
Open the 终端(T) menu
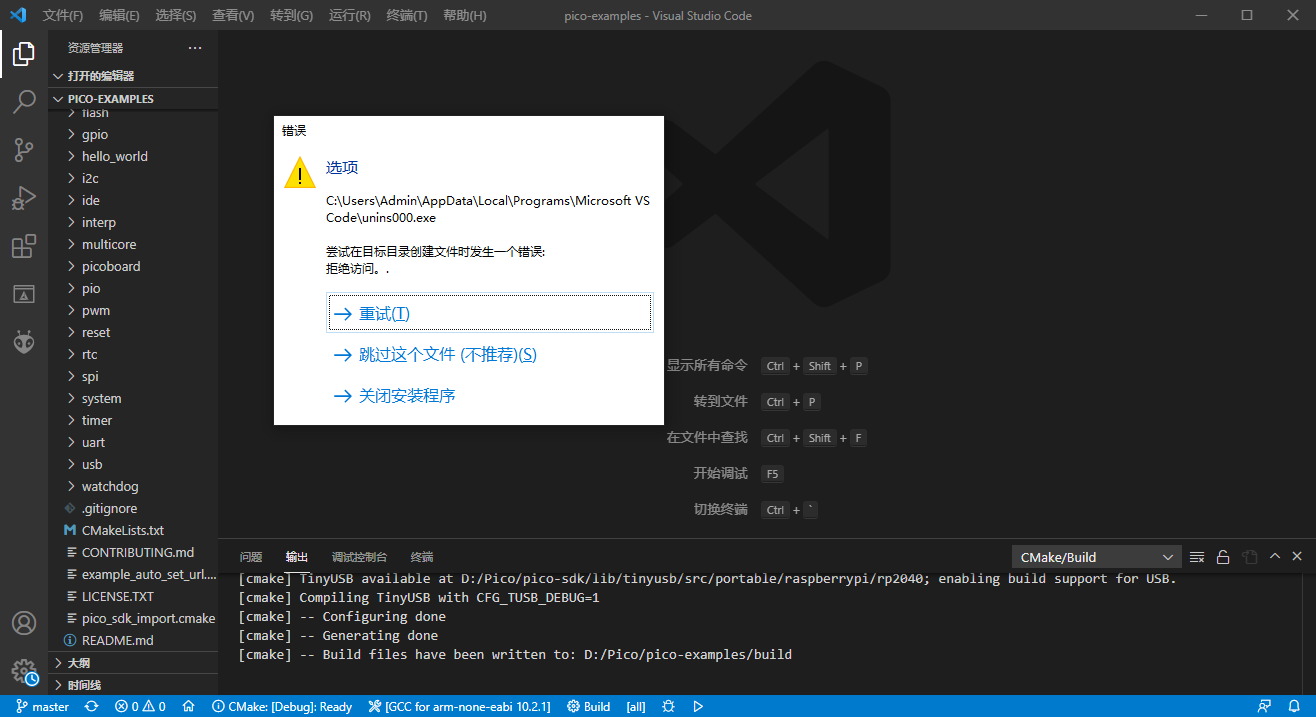point(406,16)
